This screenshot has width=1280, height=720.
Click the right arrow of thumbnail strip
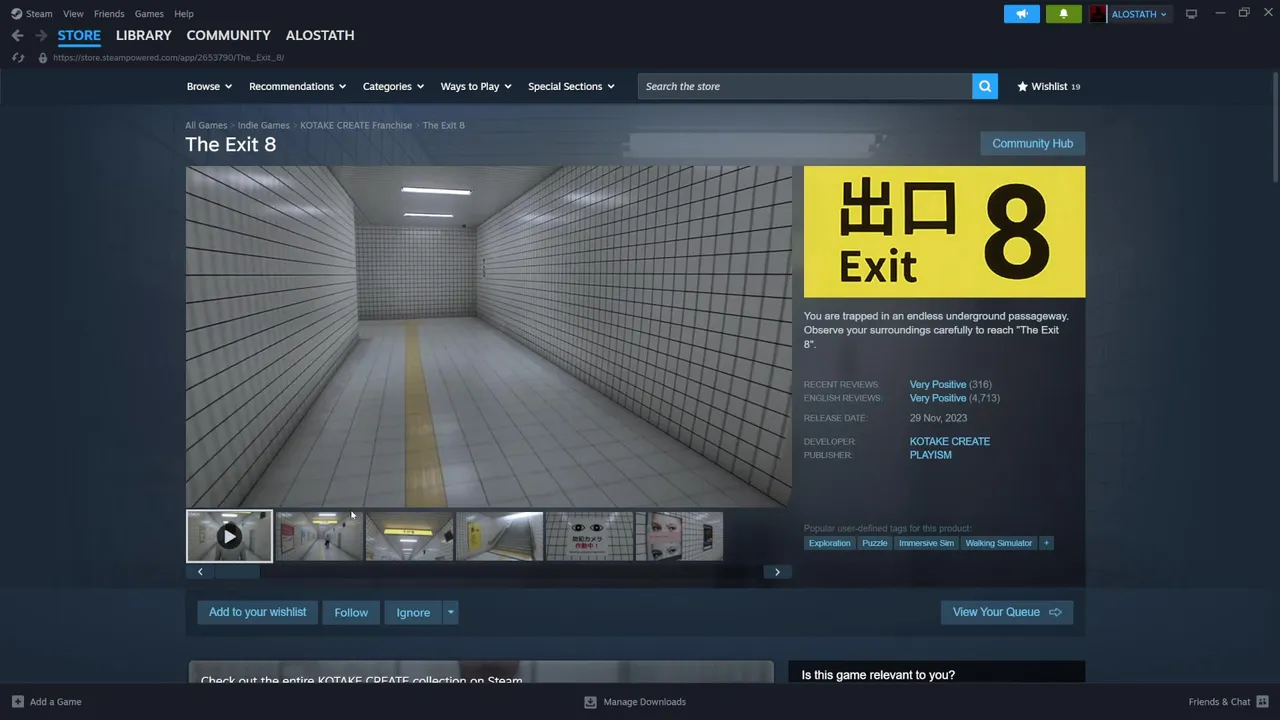coord(777,572)
